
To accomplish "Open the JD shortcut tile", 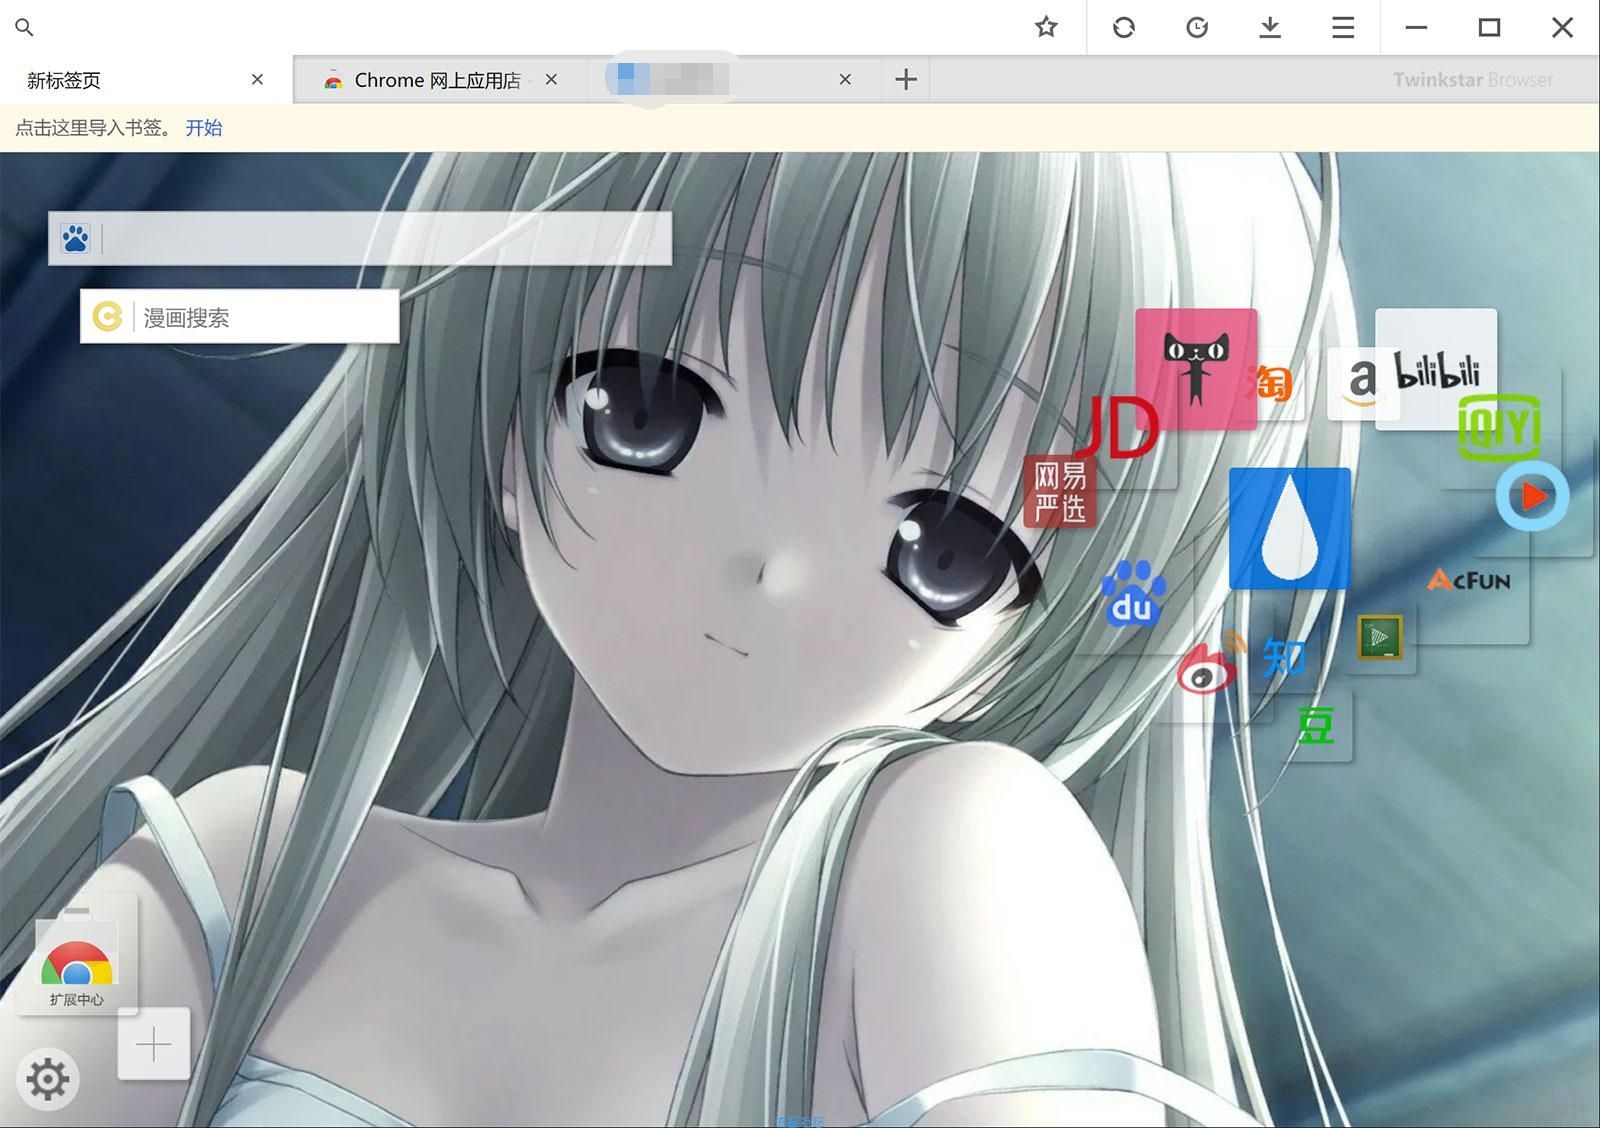I will tap(1120, 428).
